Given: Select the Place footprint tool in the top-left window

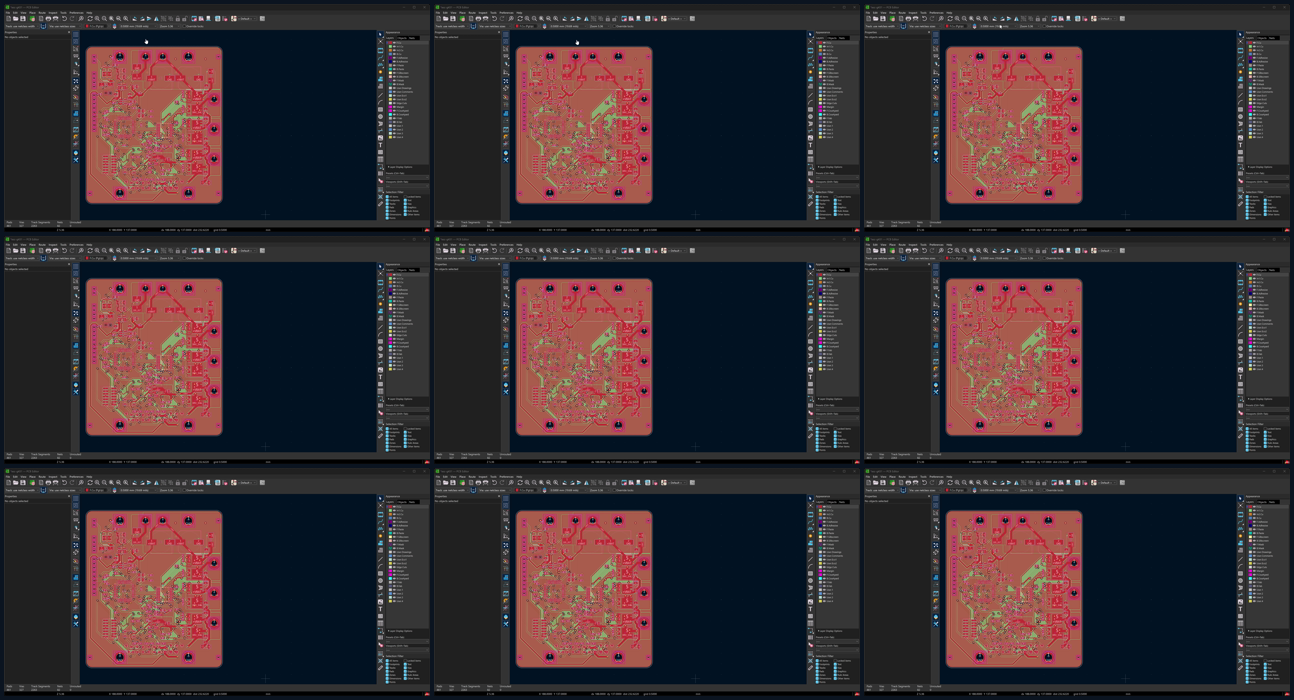Looking at the screenshot, I should click(x=380, y=50).
